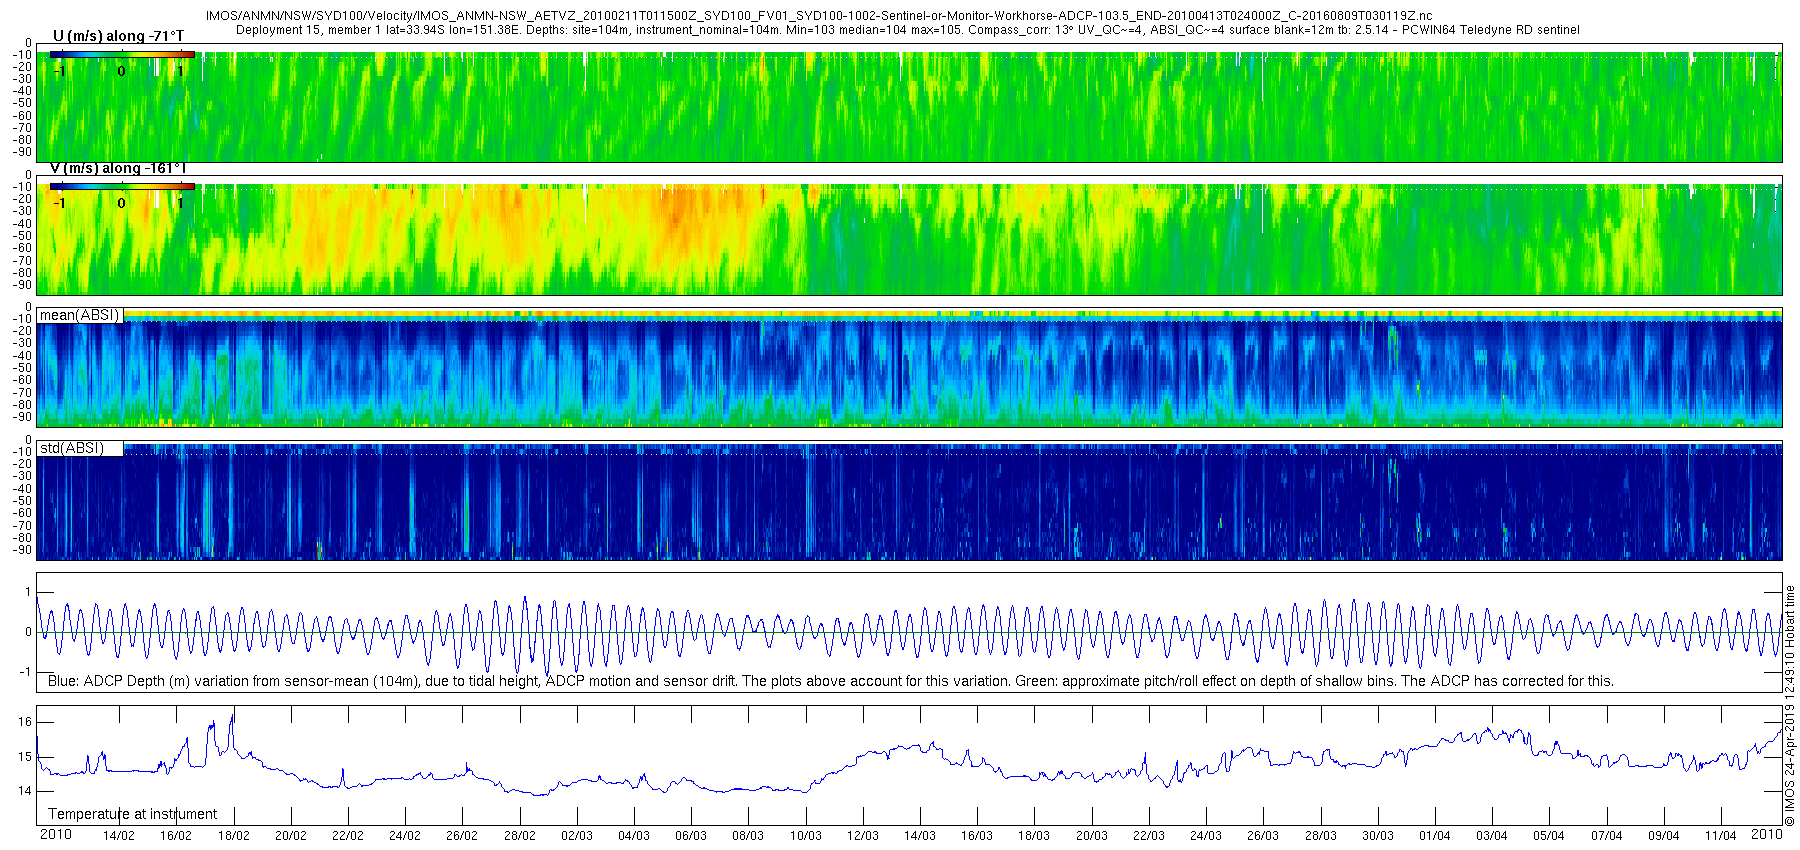Click the '18/02' date tick label
Image resolution: width=1800 pixels, height=850 pixels.
[234, 835]
